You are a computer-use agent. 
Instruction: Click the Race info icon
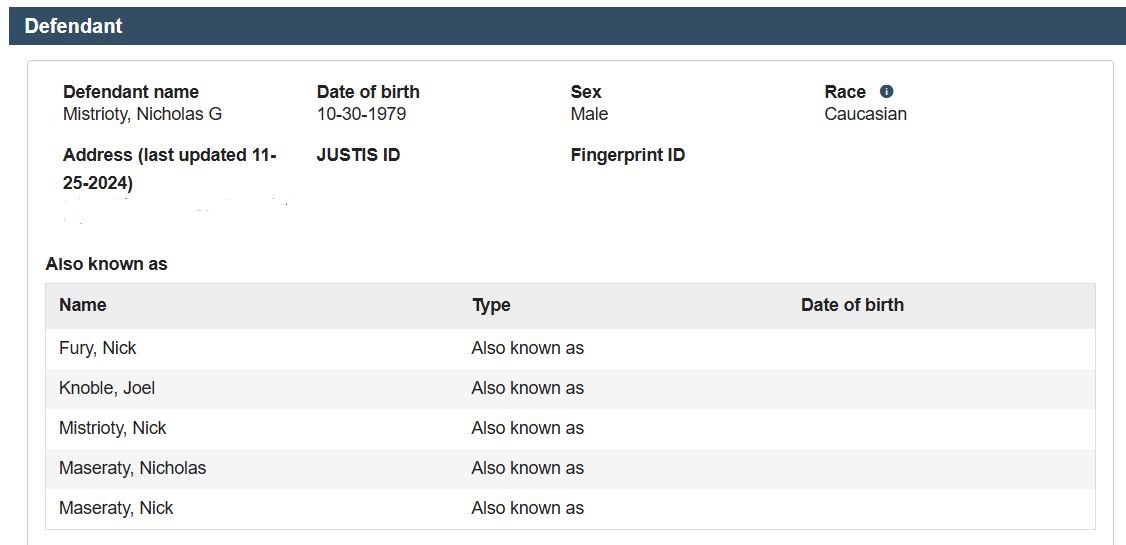[886, 91]
